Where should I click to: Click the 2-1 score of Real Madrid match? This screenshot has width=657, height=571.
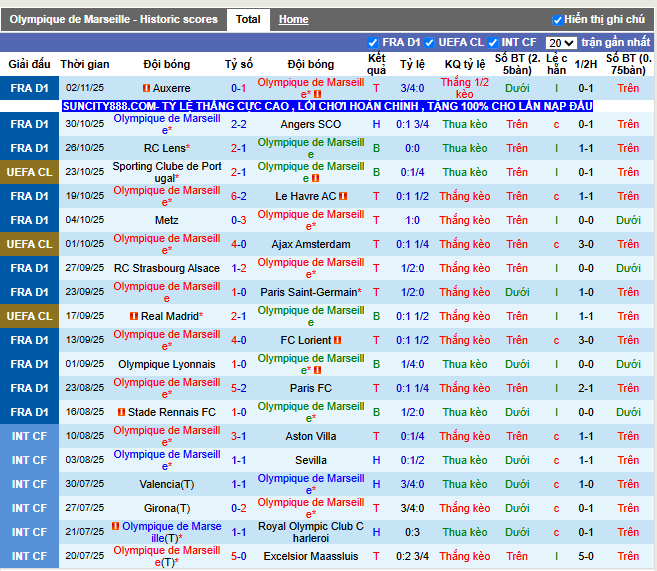coord(238,316)
